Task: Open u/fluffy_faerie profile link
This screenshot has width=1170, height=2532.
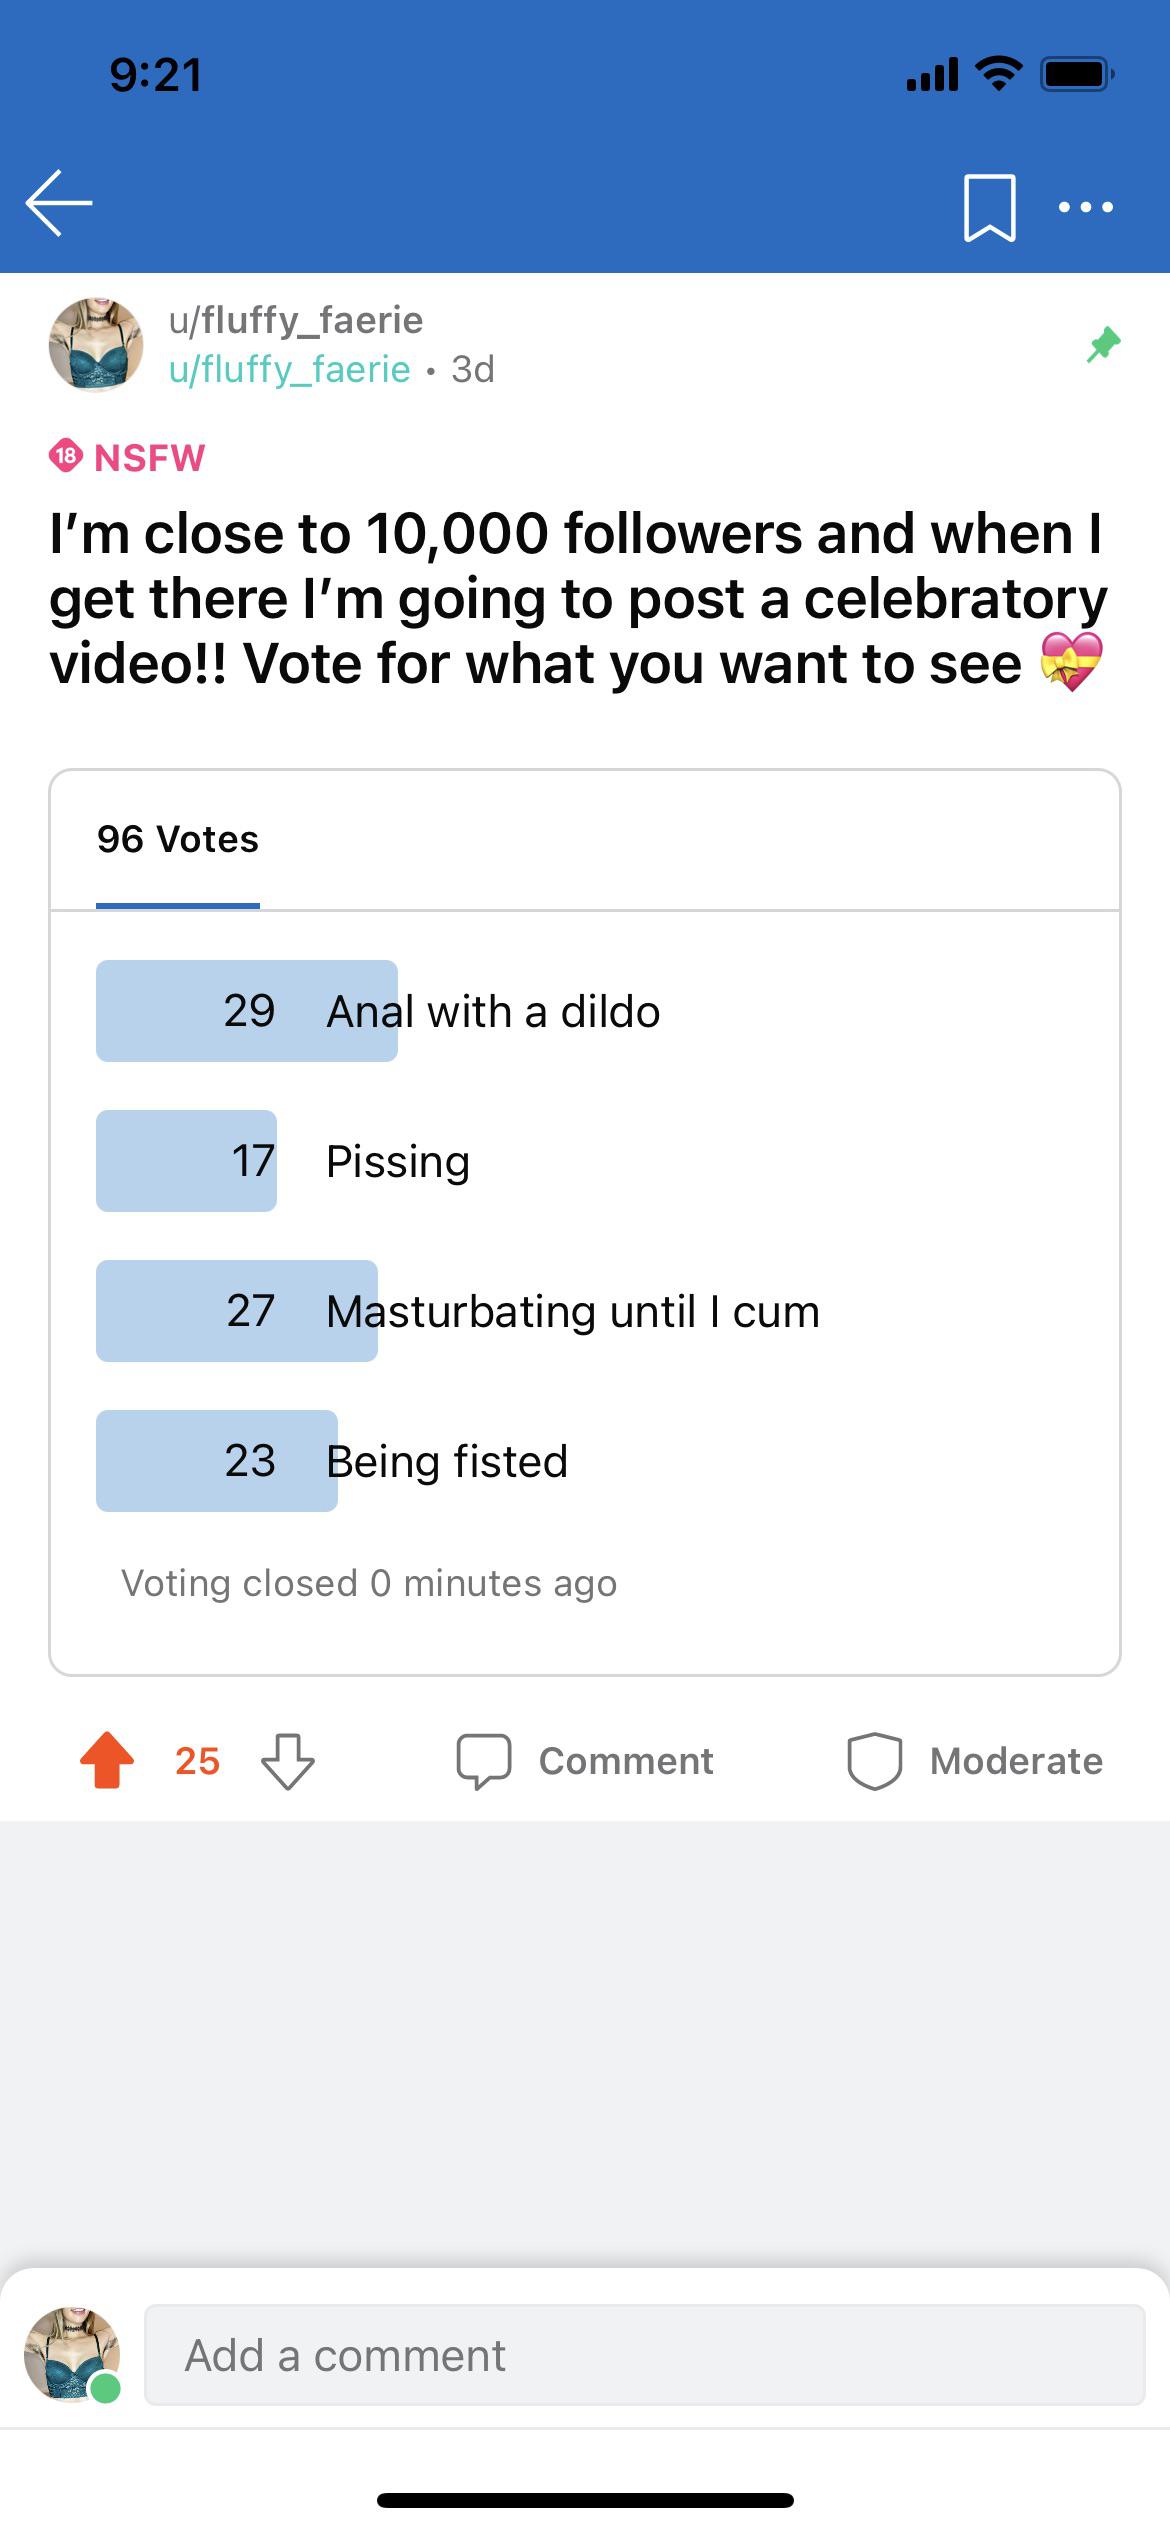Action: pos(286,369)
